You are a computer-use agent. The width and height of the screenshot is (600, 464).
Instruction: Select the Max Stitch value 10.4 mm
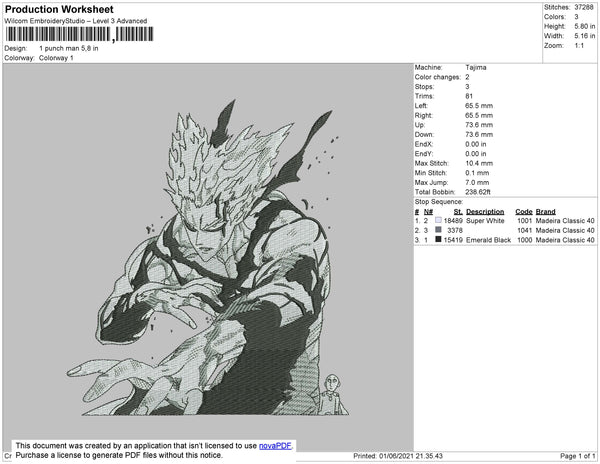click(x=479, y=163)
